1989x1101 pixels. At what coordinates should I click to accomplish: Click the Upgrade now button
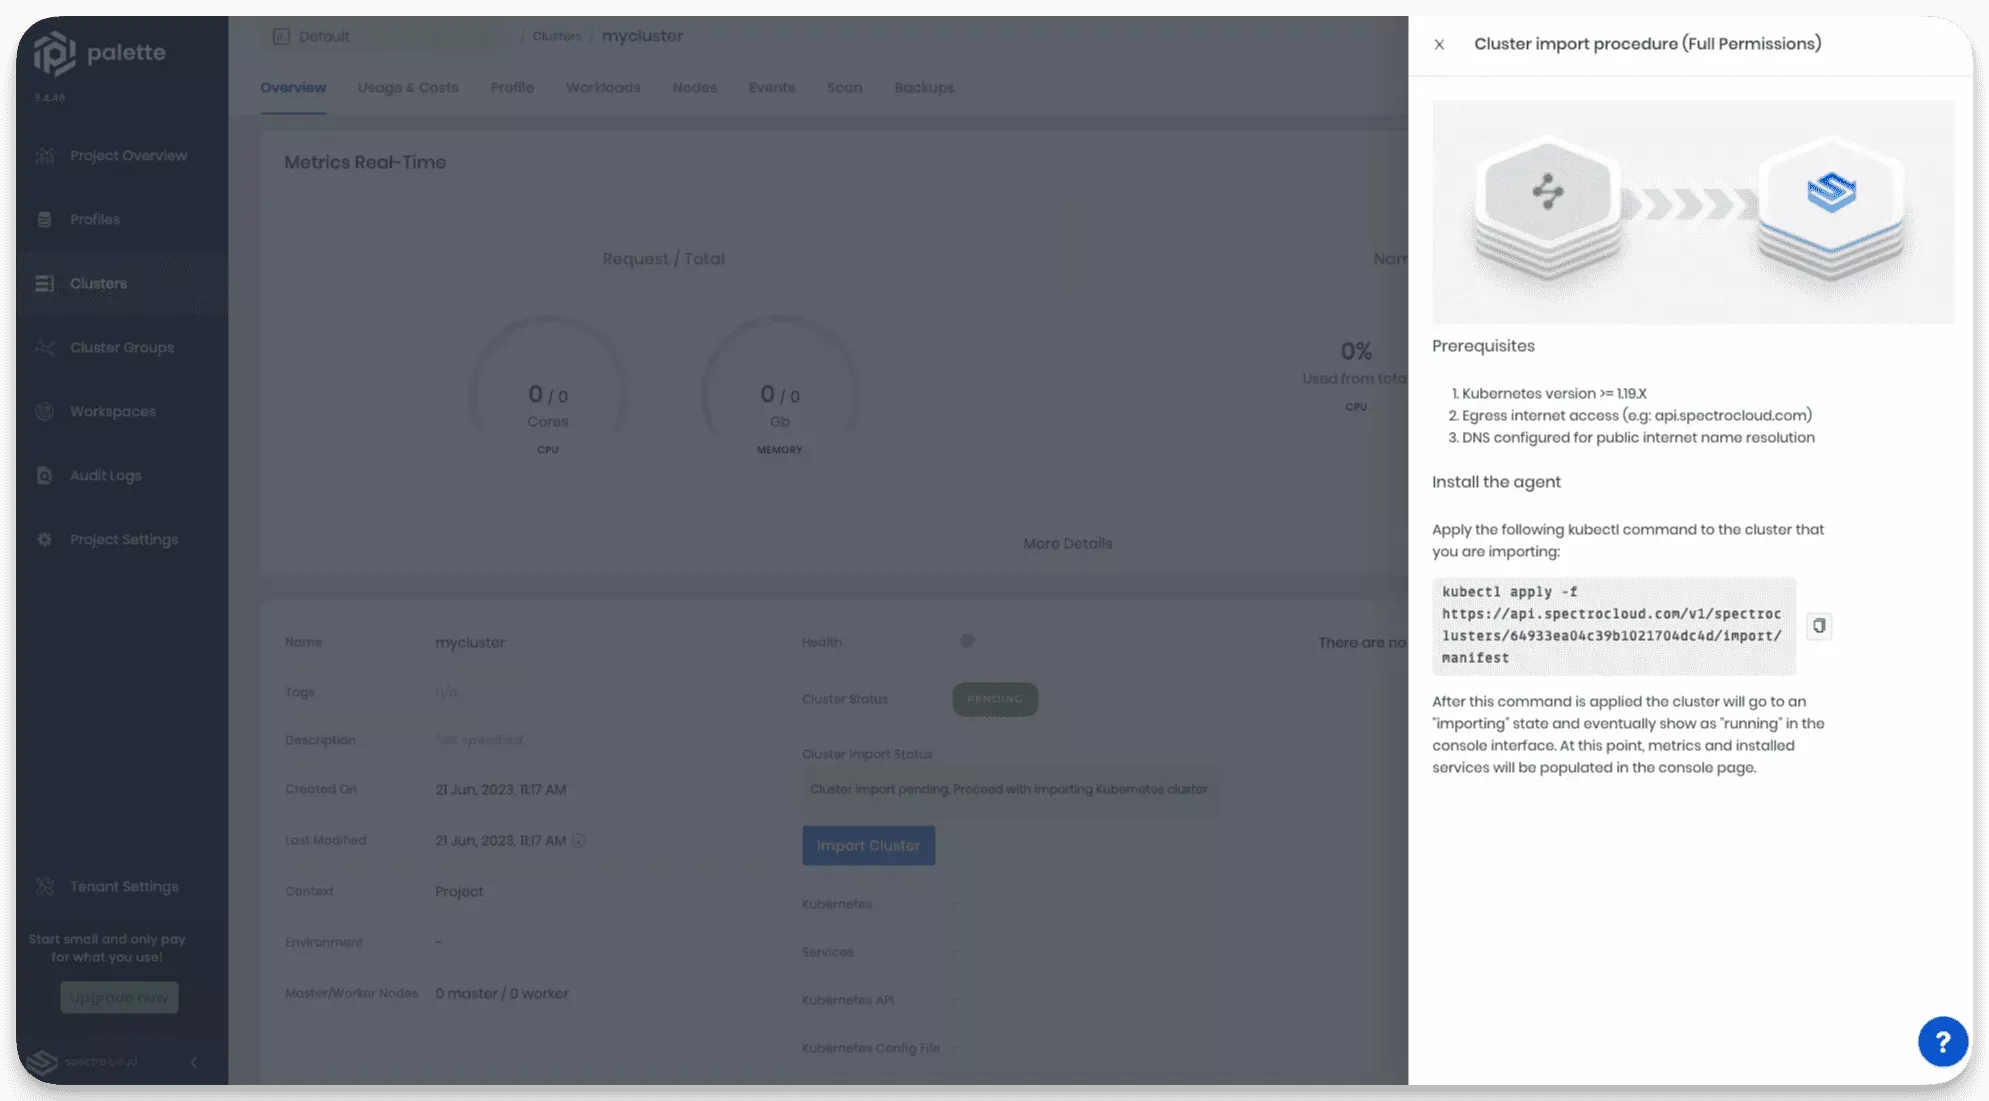[118, 997]
